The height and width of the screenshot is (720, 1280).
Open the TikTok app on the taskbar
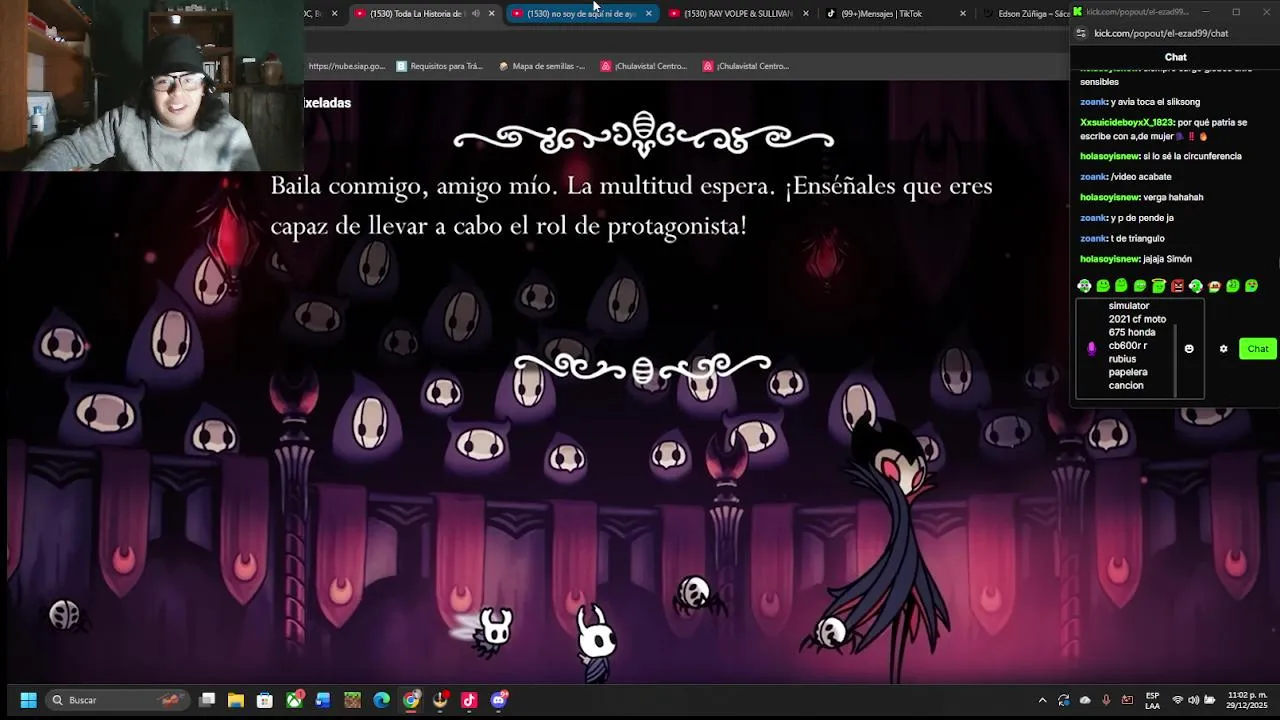(469, 700)
